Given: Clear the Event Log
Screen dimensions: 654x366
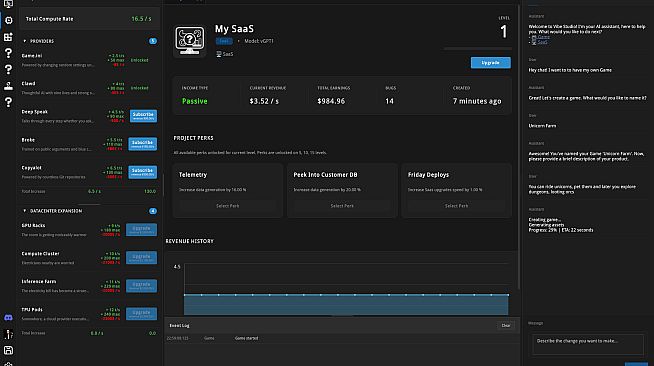Looking at the screenshot, I should [506, 326].
